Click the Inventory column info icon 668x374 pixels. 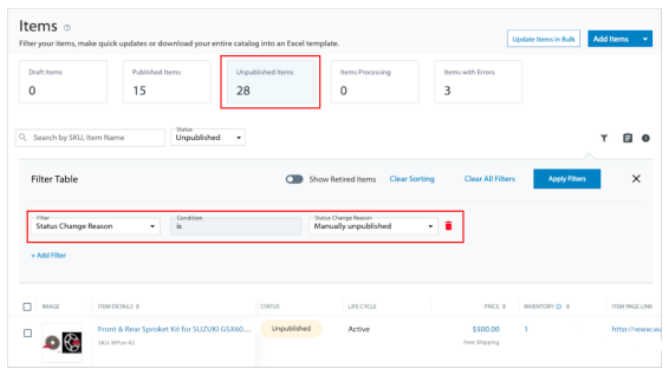[x=559, y=306]
